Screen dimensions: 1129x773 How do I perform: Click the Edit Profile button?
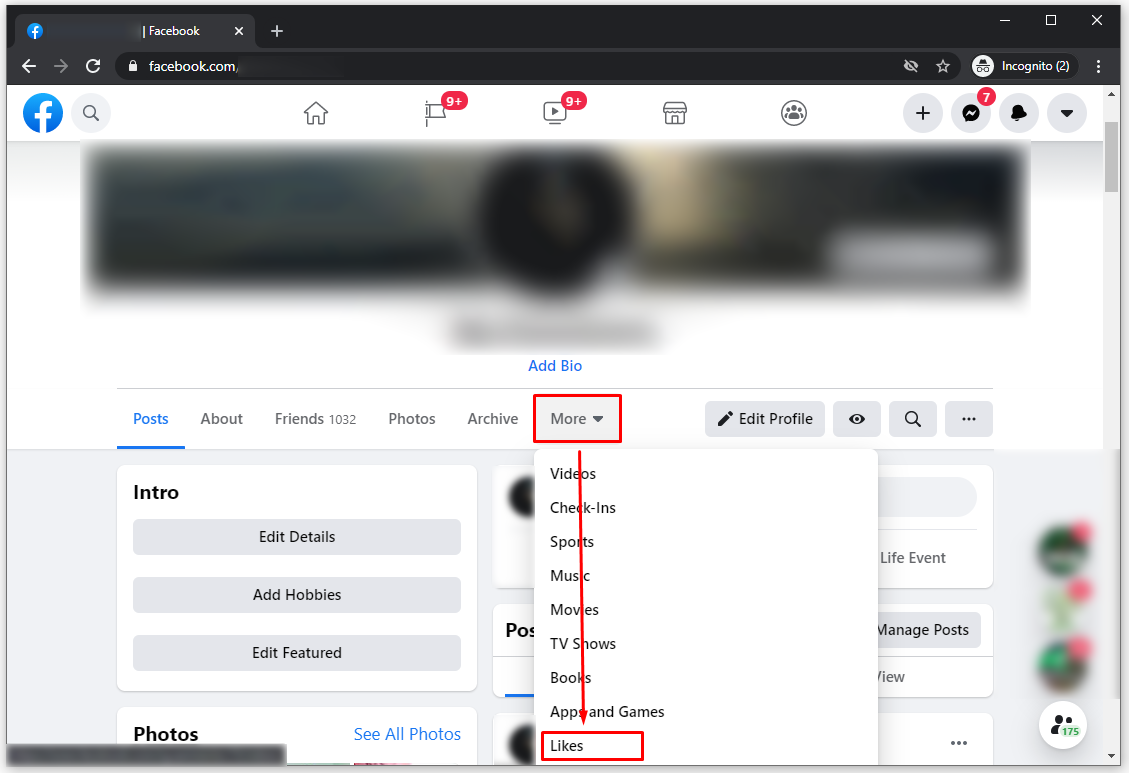pyautogui.click(x=764, y=419)
